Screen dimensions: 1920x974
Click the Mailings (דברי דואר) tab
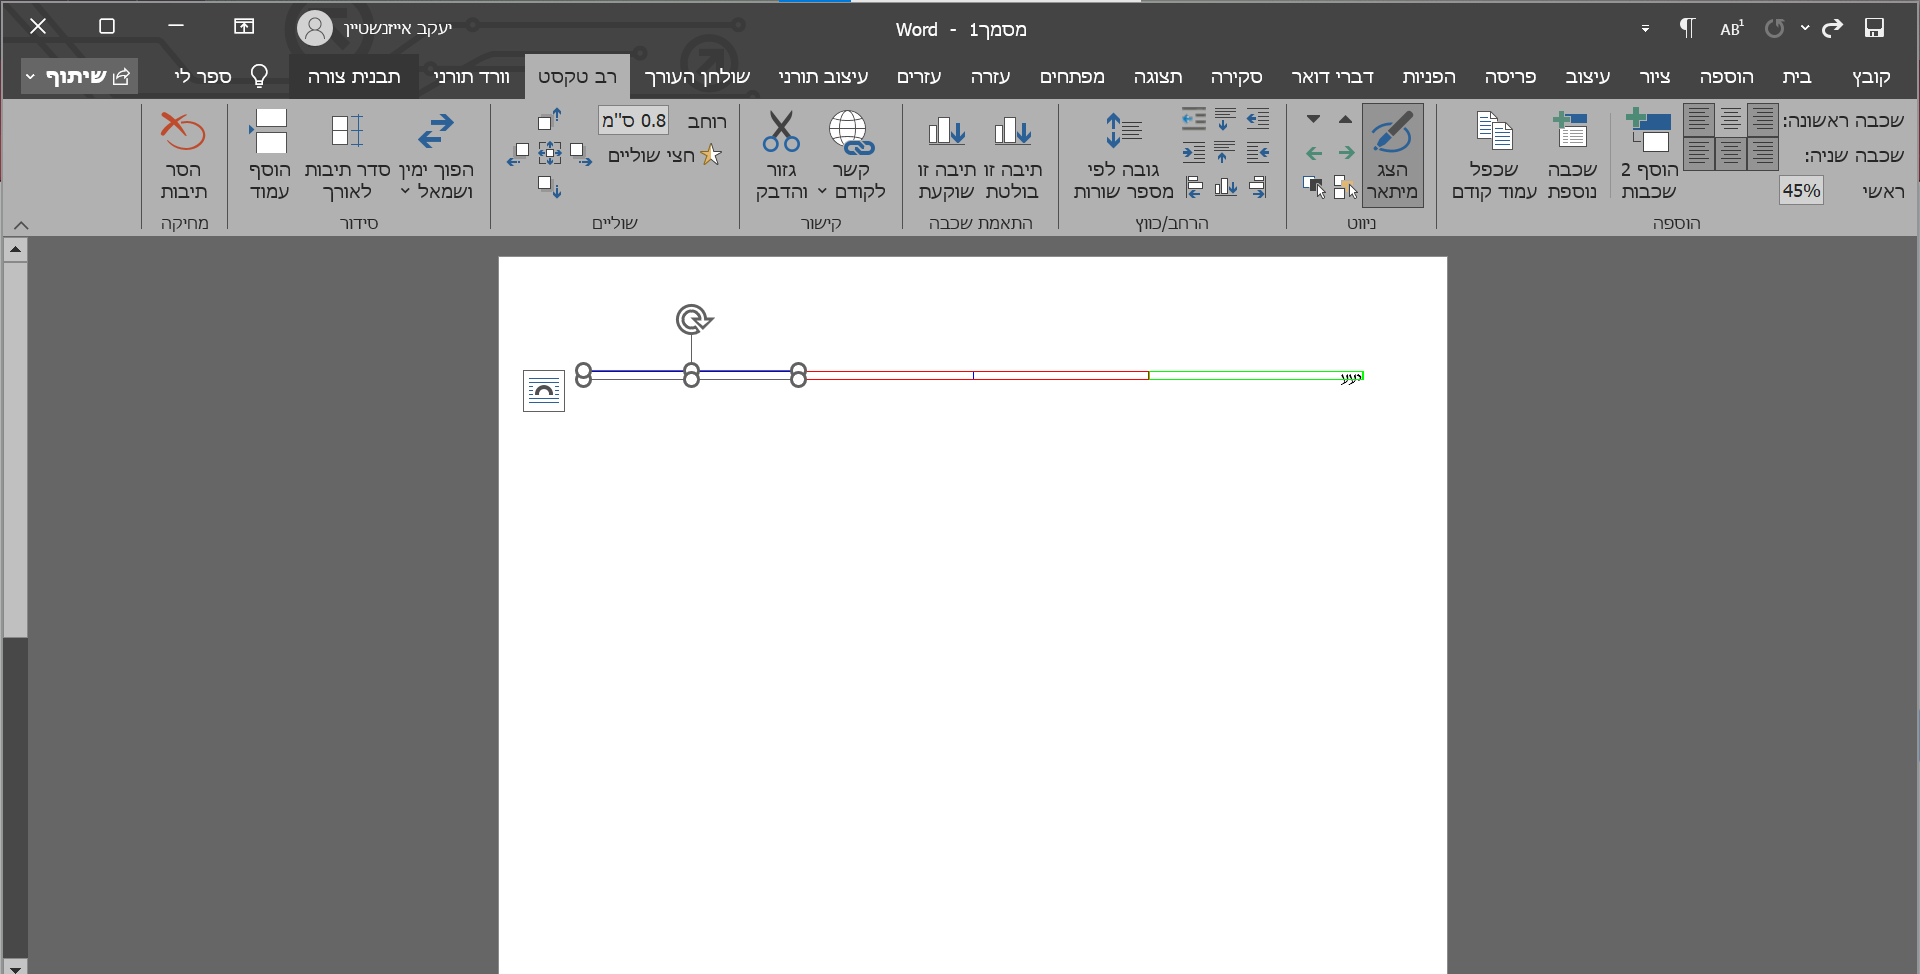coord(1332,76)
